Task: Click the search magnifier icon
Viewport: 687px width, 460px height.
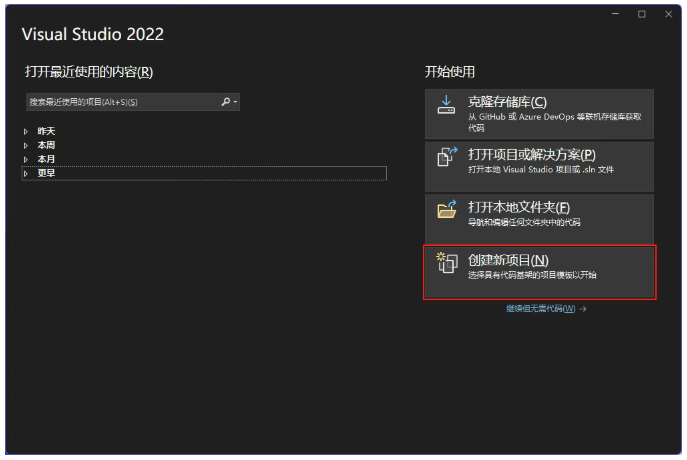Action: 226,102
